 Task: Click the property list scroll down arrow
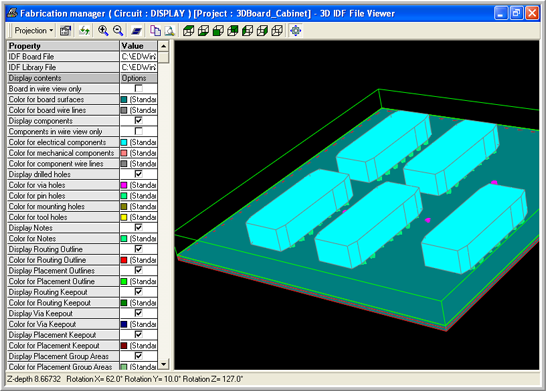[x=163, y=364]
